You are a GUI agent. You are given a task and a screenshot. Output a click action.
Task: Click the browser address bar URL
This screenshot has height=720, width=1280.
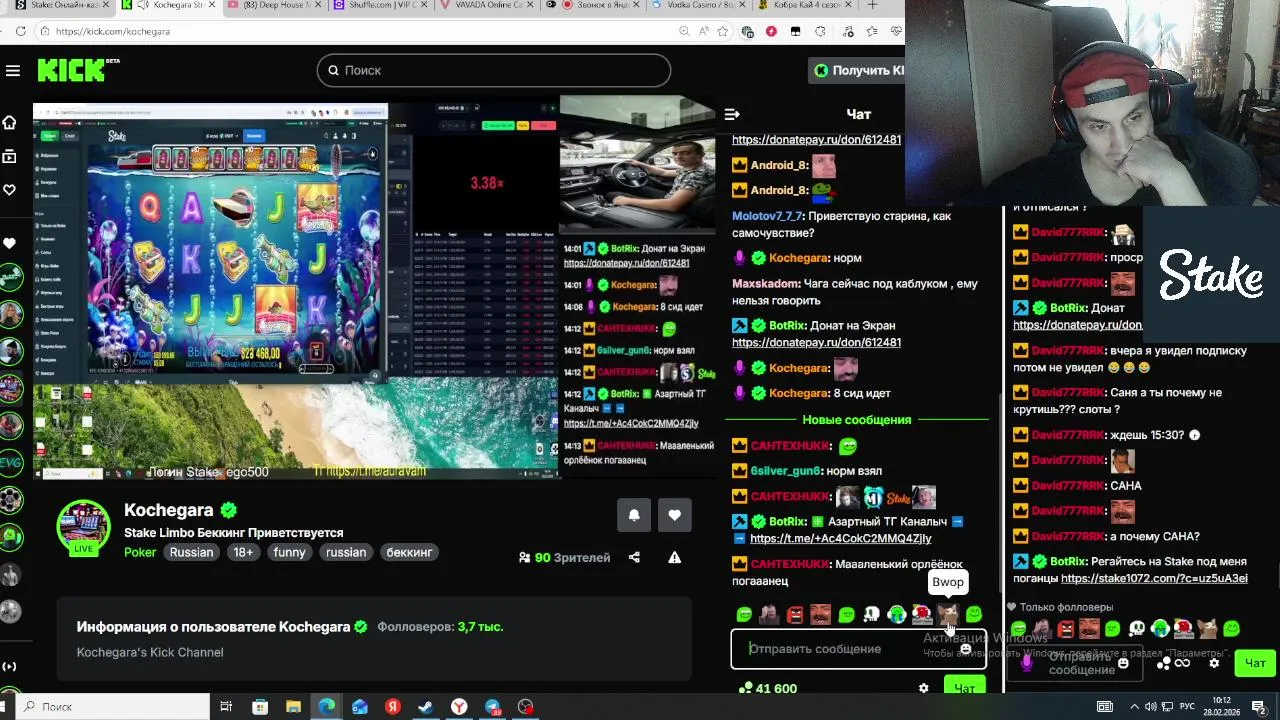(113, 31)
